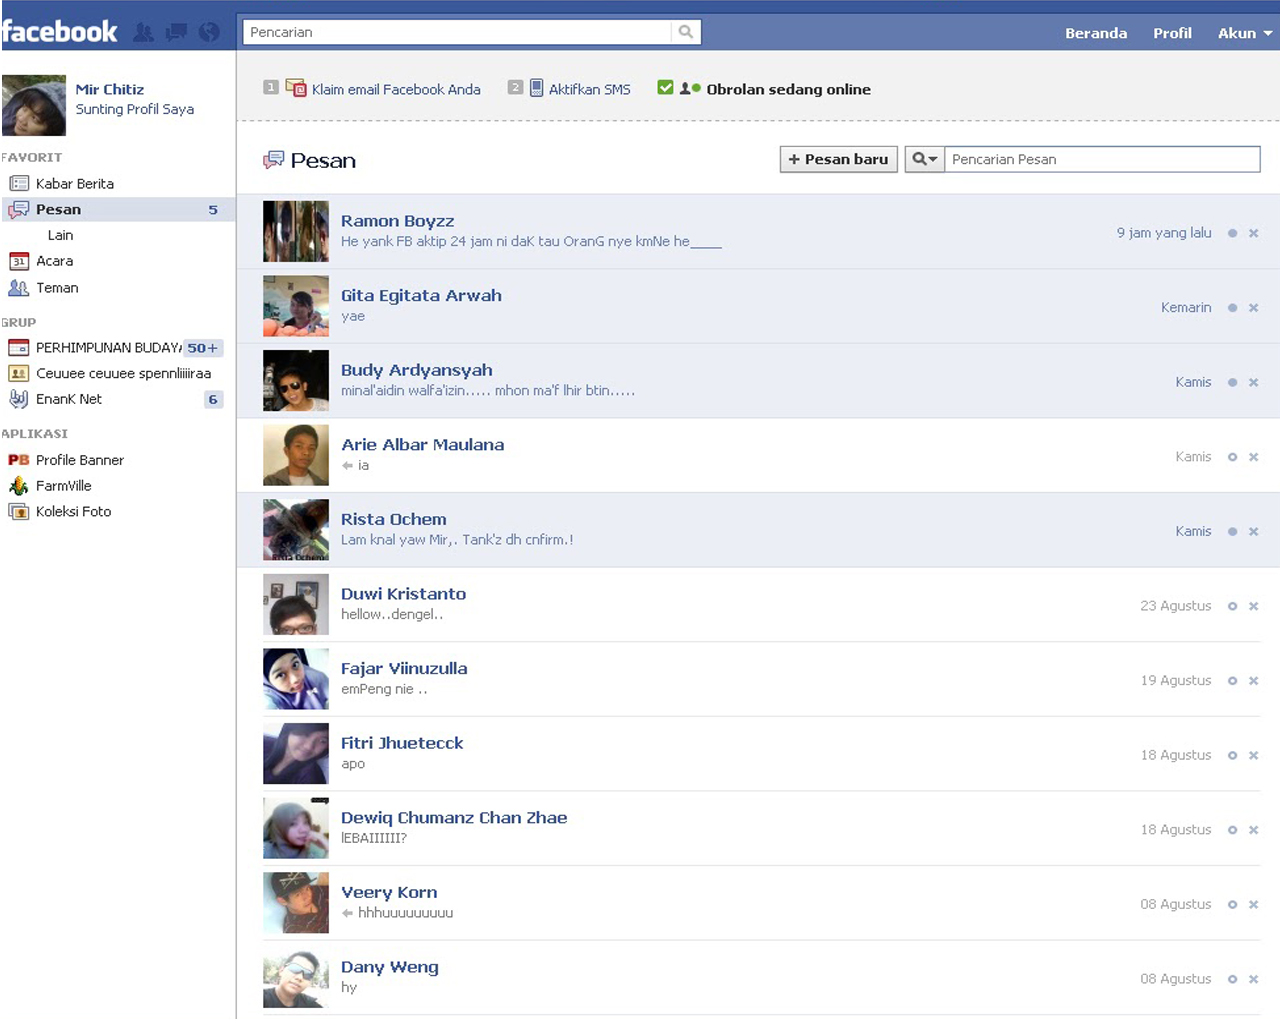Click Mir Chitiz profile picture
1280x1024 pixels.
pos(34,105)
